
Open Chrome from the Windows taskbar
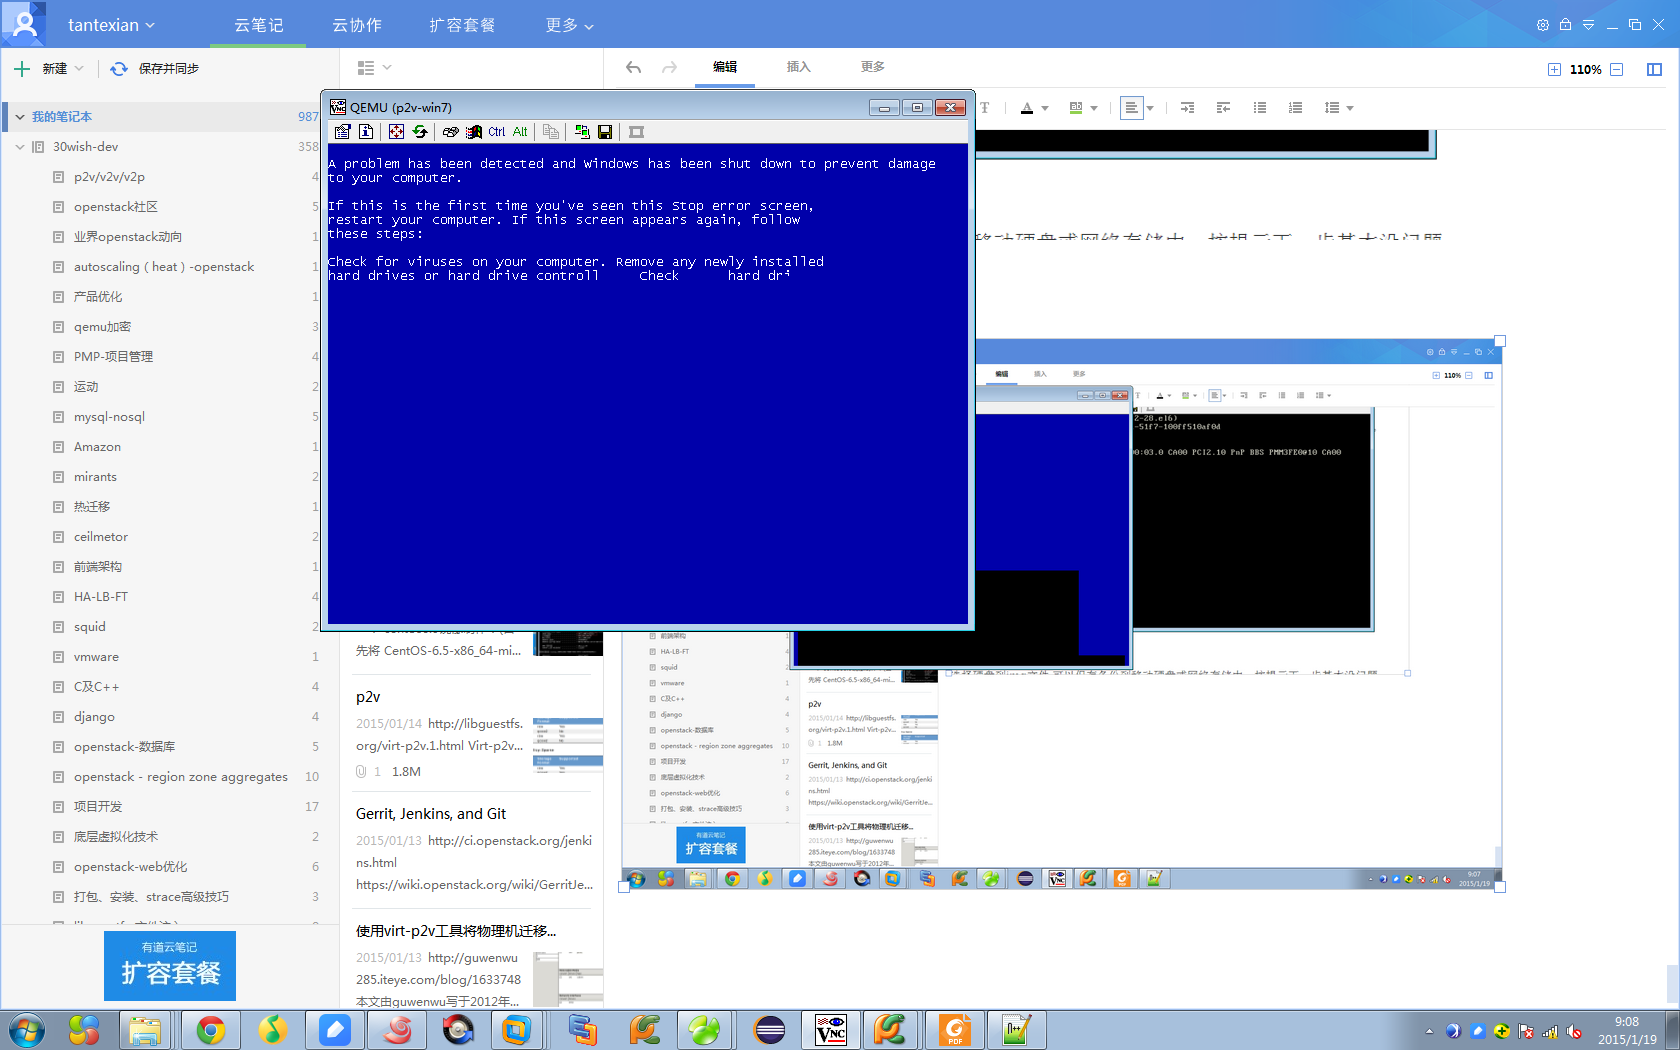[x=211, y=1030]
